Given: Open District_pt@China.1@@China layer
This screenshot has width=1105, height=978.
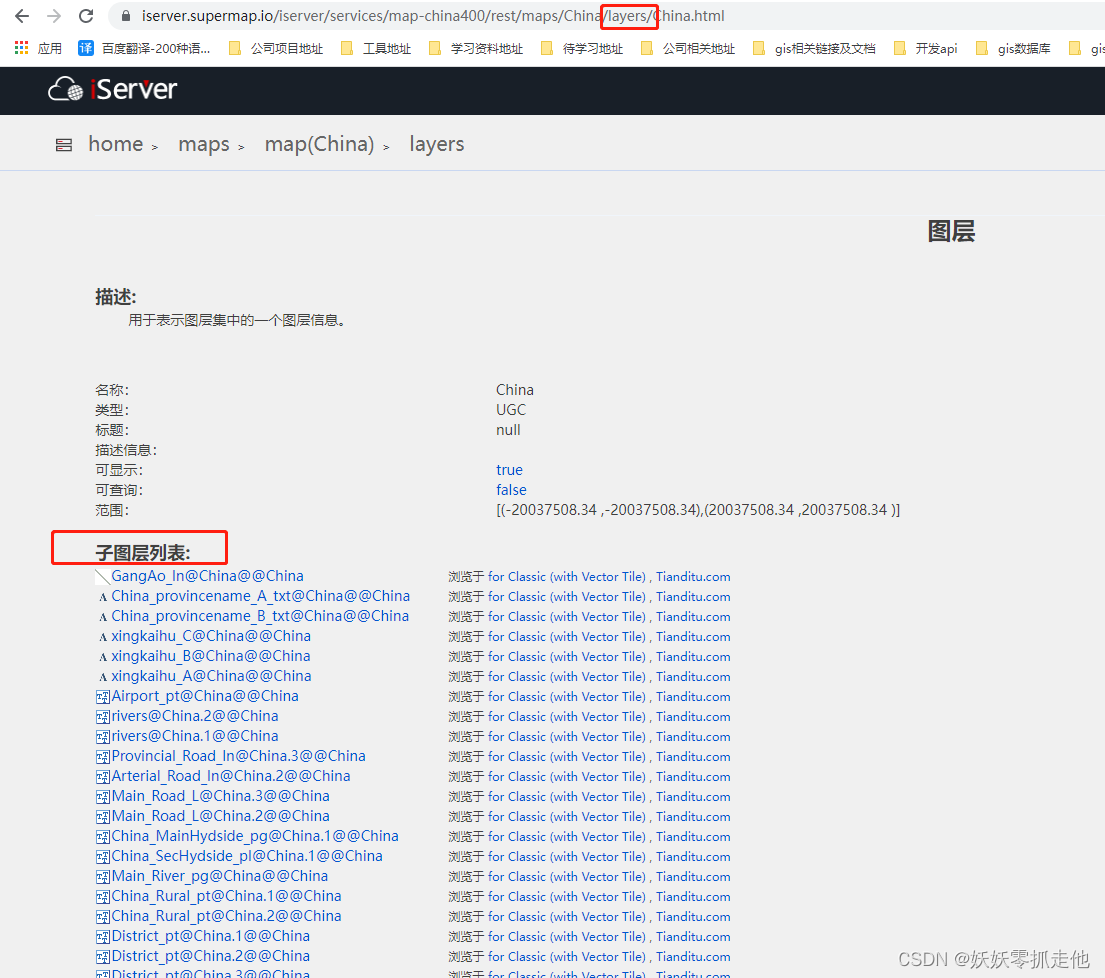Looking at the screenshot, I should pyautogui.click(x=211, y=936).
